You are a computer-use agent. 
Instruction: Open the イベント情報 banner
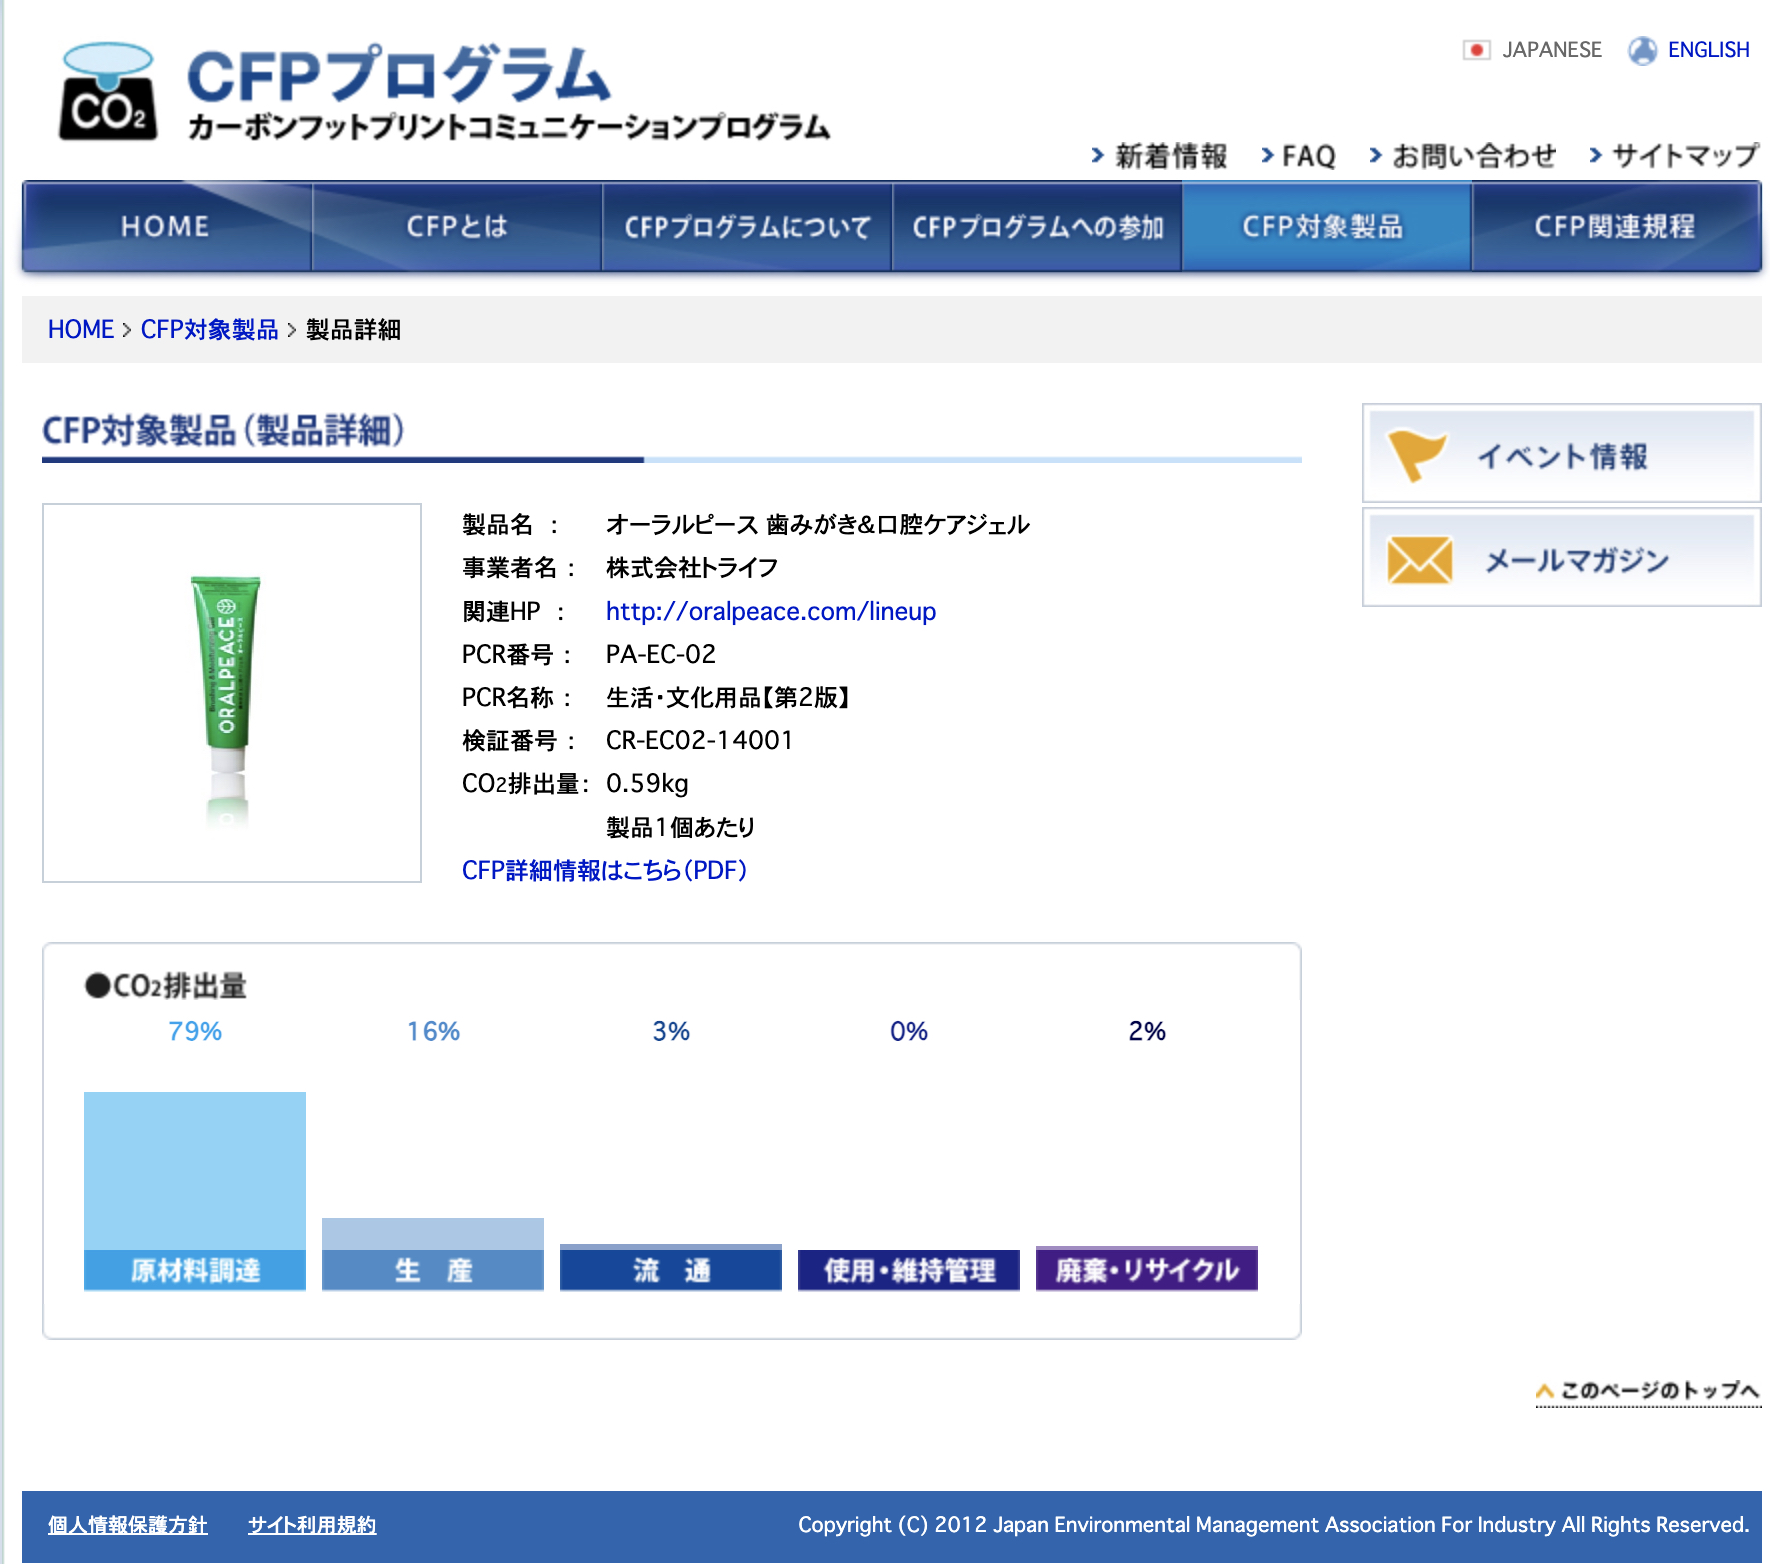tap(1561, 454)
